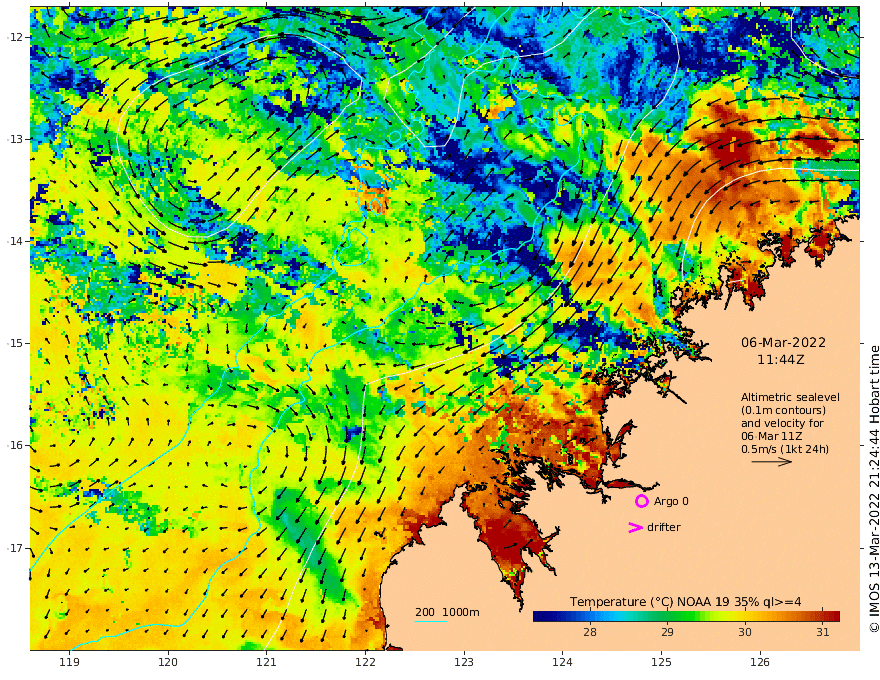880x680 pixels.
Task: Click the longitude label 123
Action: (x=464, y=662)
